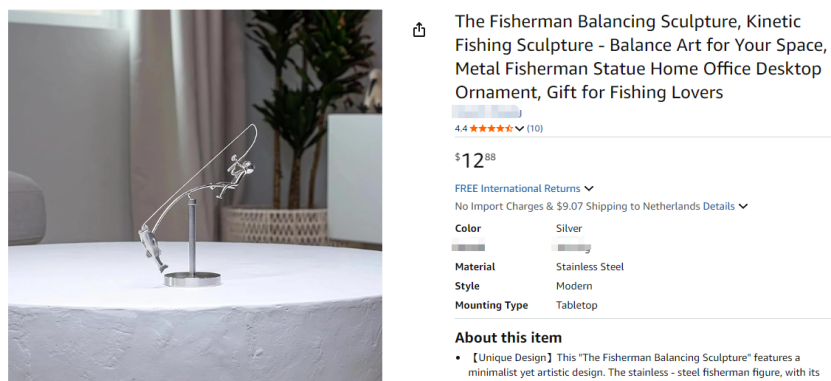Open the FREE International Returns link
This screenshot has width=831, height=381.
point(517,189)
